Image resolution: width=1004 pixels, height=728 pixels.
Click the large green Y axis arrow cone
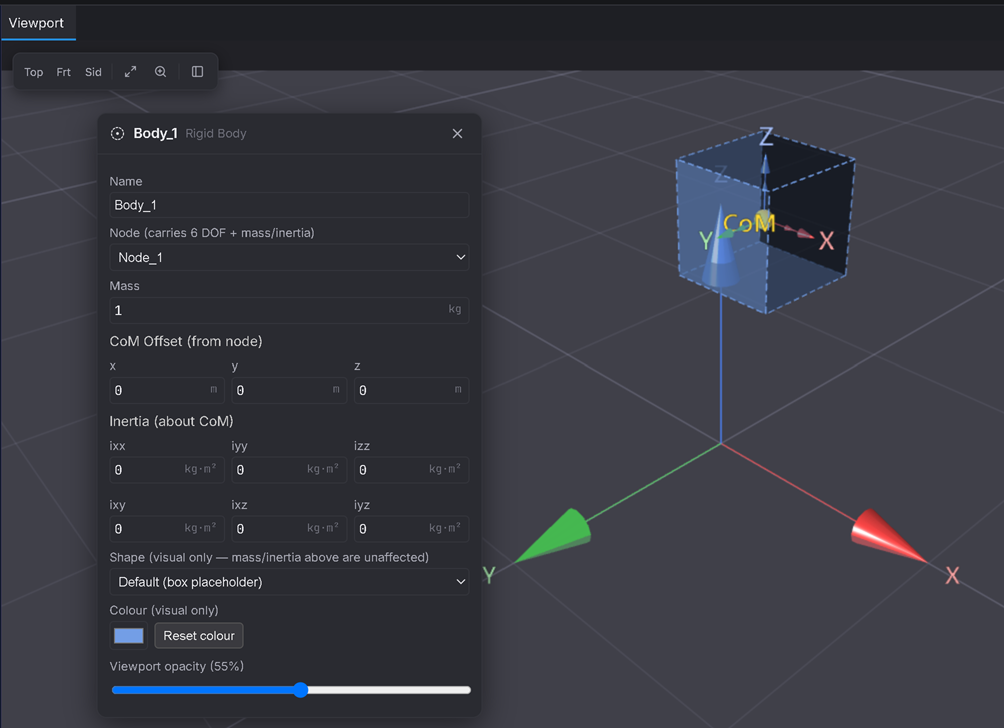(553, 535)
